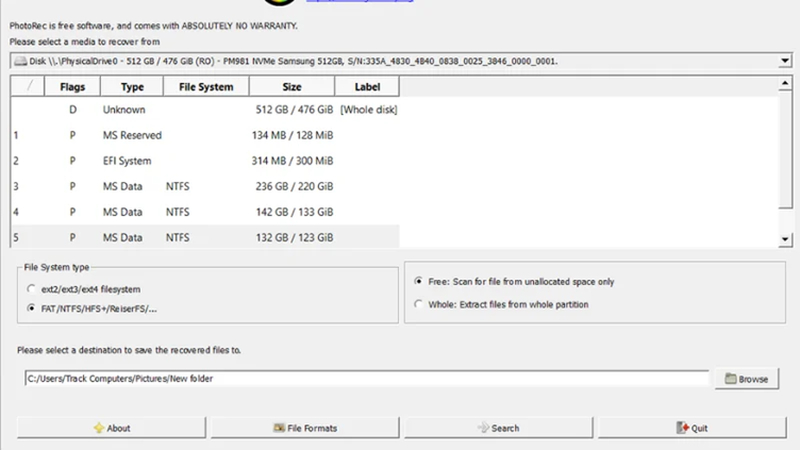The height and width of the screenshot is (450, 800).
Task: Select the 142 GB / 133 GiB partition
Action: coord(205,212)
